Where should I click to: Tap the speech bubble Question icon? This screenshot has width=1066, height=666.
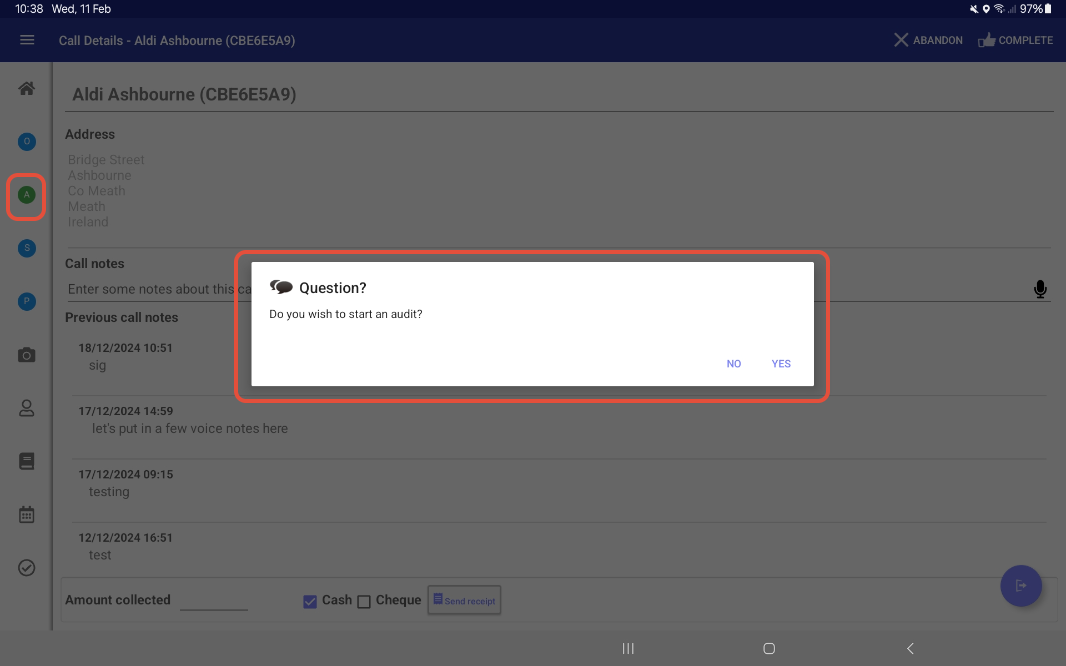tap(281, 287)
